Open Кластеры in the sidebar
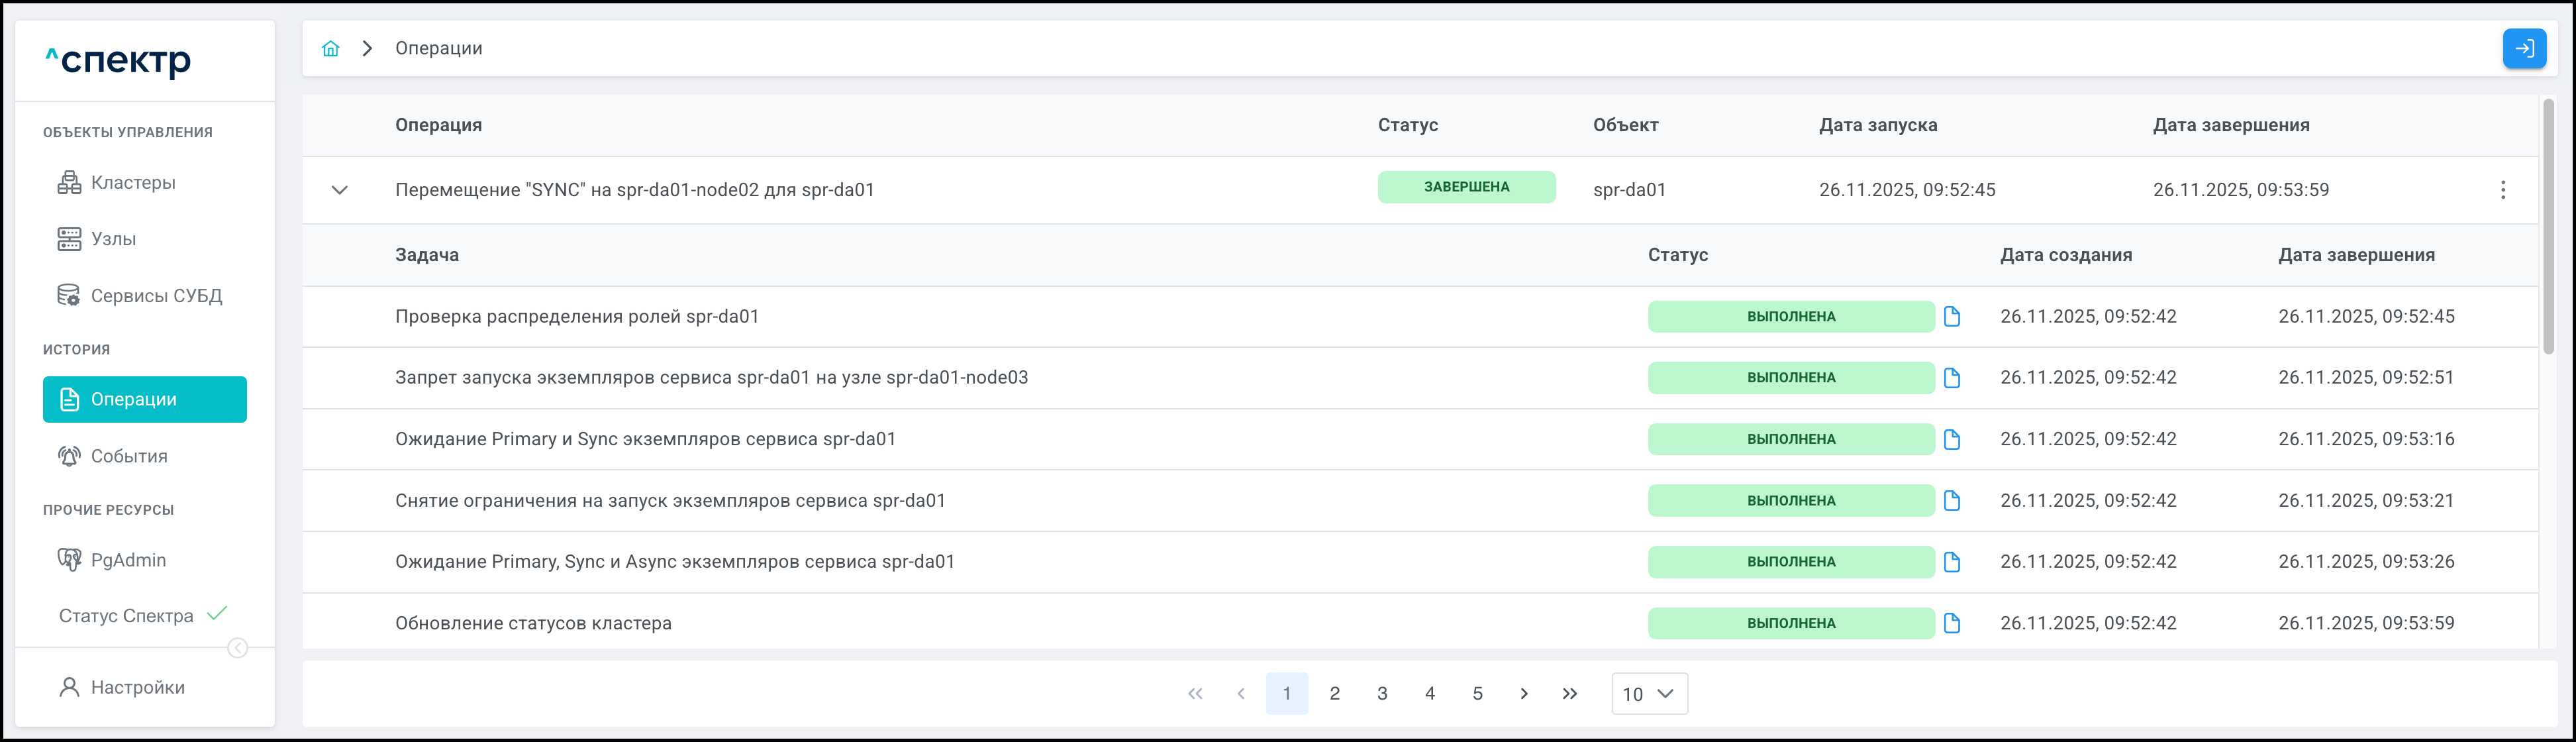Image resolution: width=2576 pixels, height=742 pixels. click(x=133, y=183)
